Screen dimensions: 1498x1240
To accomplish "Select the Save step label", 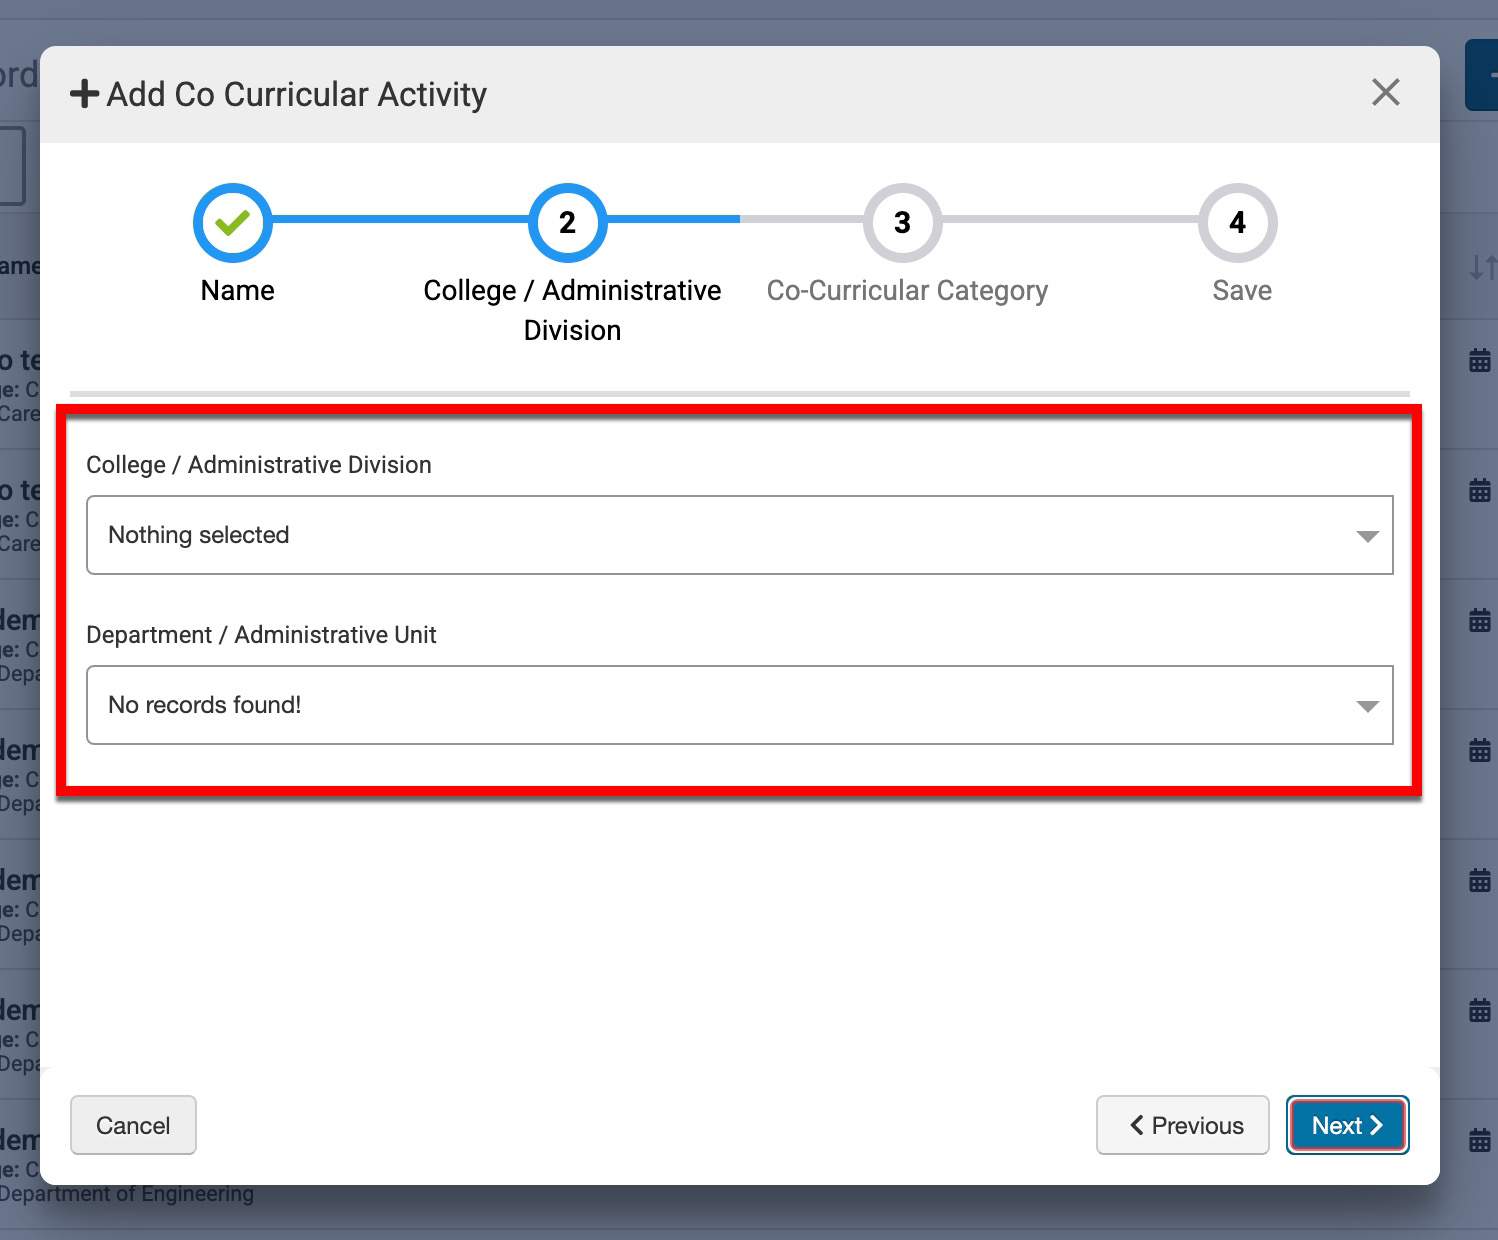I will 1242,290.
